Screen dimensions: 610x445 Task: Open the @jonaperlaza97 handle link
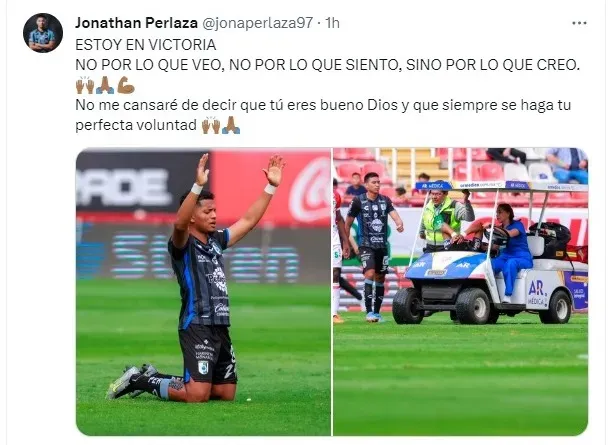click(x=258, y=23)
